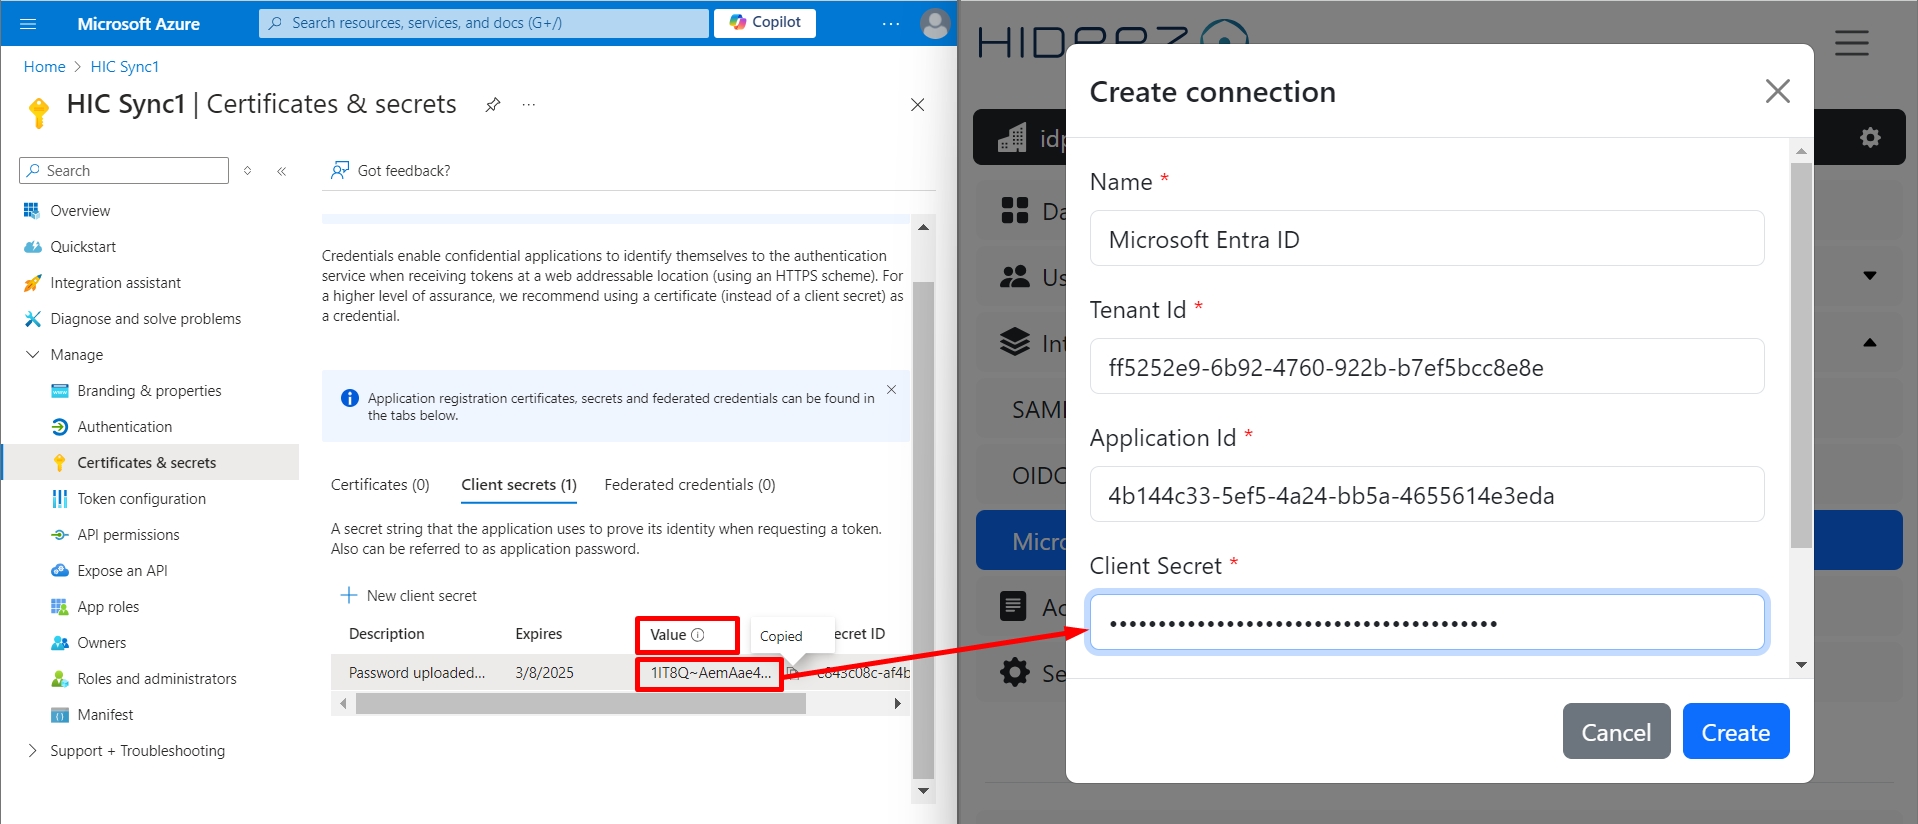Image resolution: width=1918 pixels, height=824 pixels.
Task: Click the Create button in dialog
Action: pos(1736,732)
